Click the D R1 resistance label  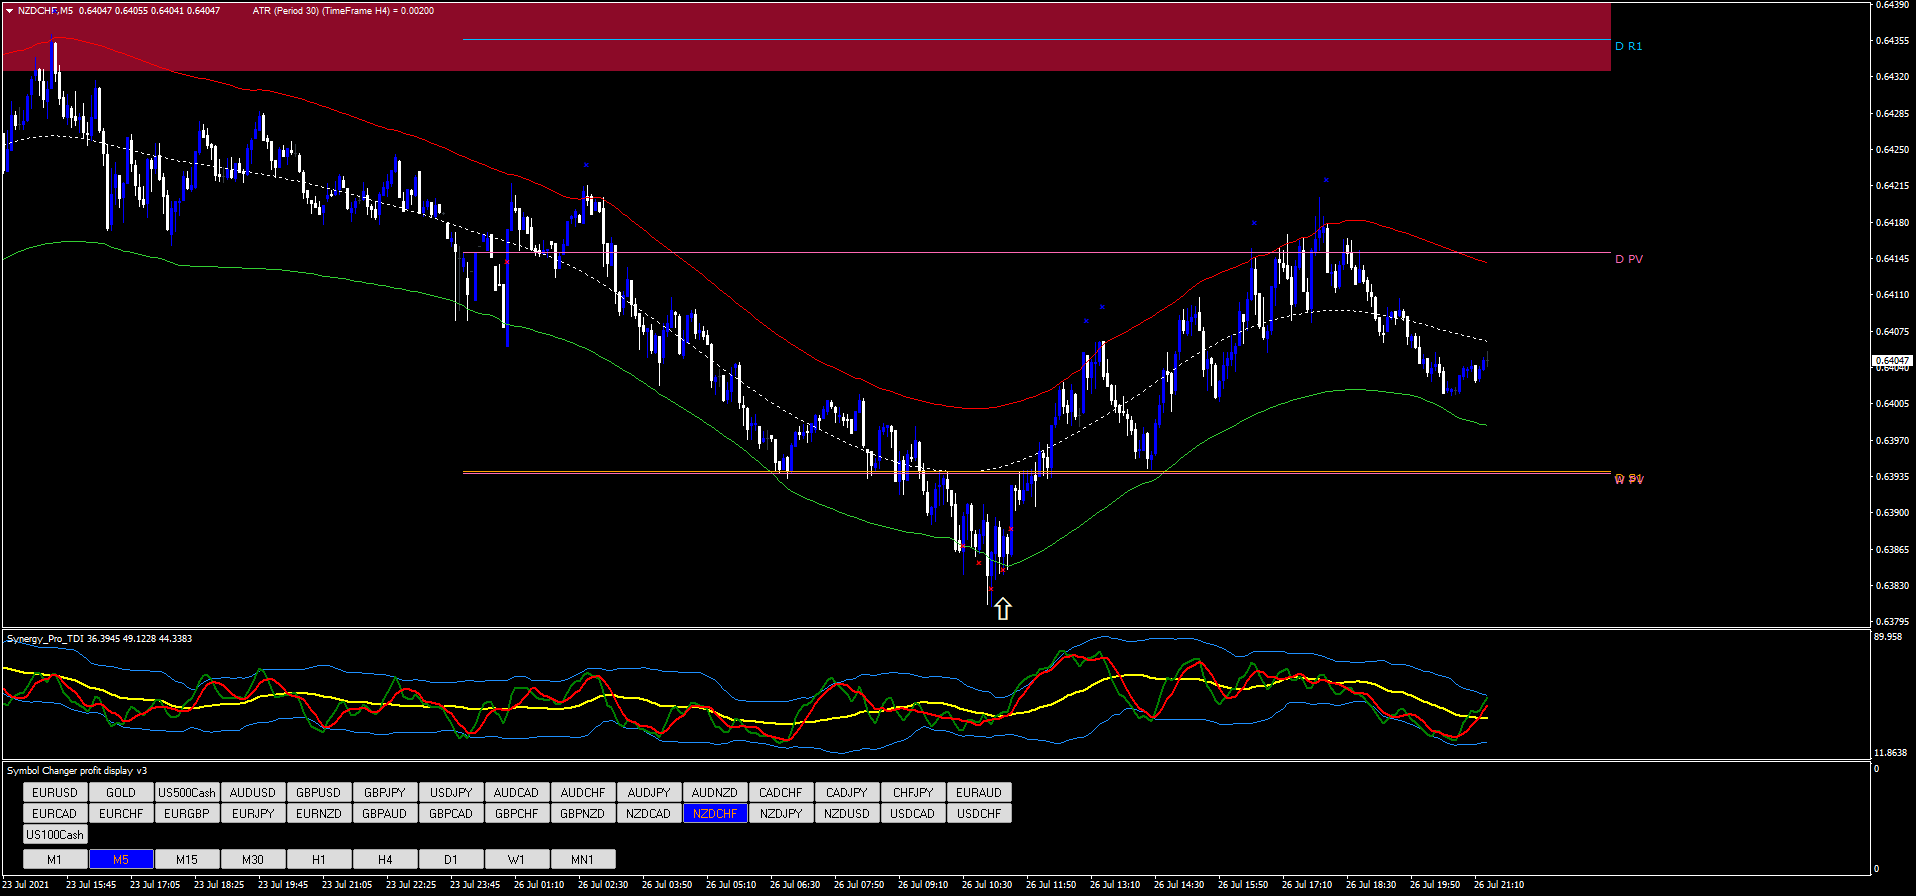point(1629,46)
